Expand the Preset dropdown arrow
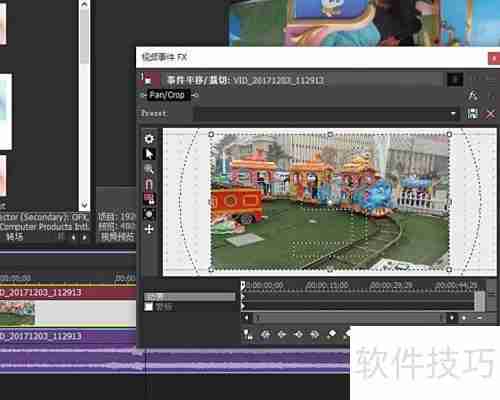 [x=453, y=114]
